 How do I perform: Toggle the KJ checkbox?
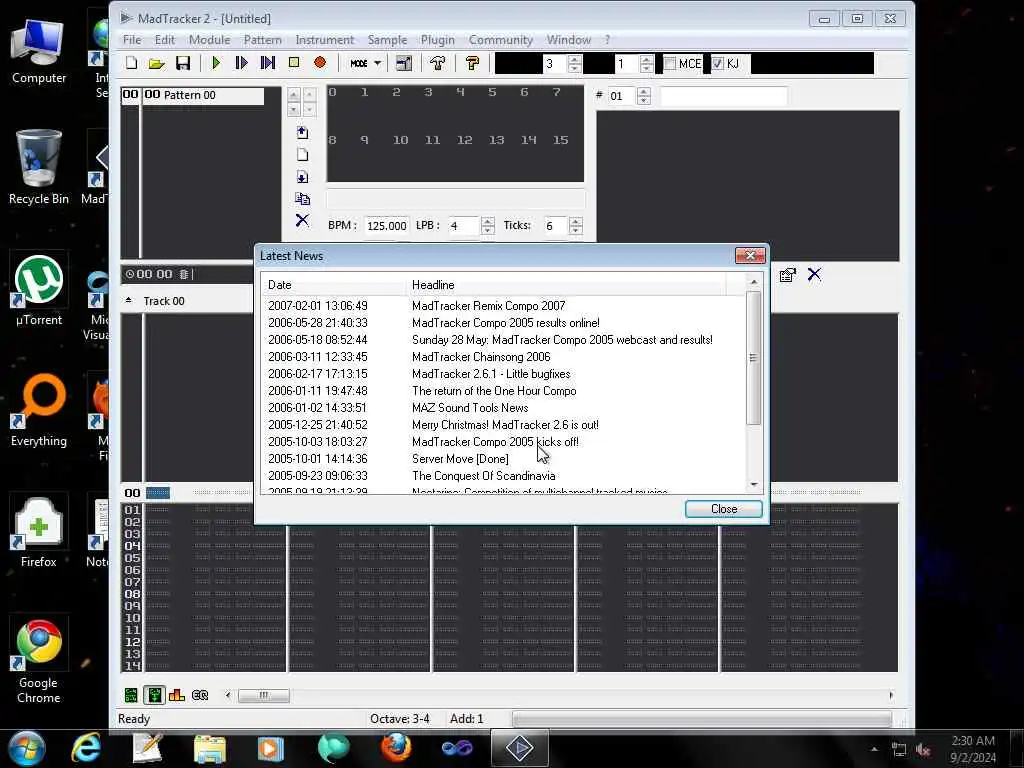(x=718, y=63)
